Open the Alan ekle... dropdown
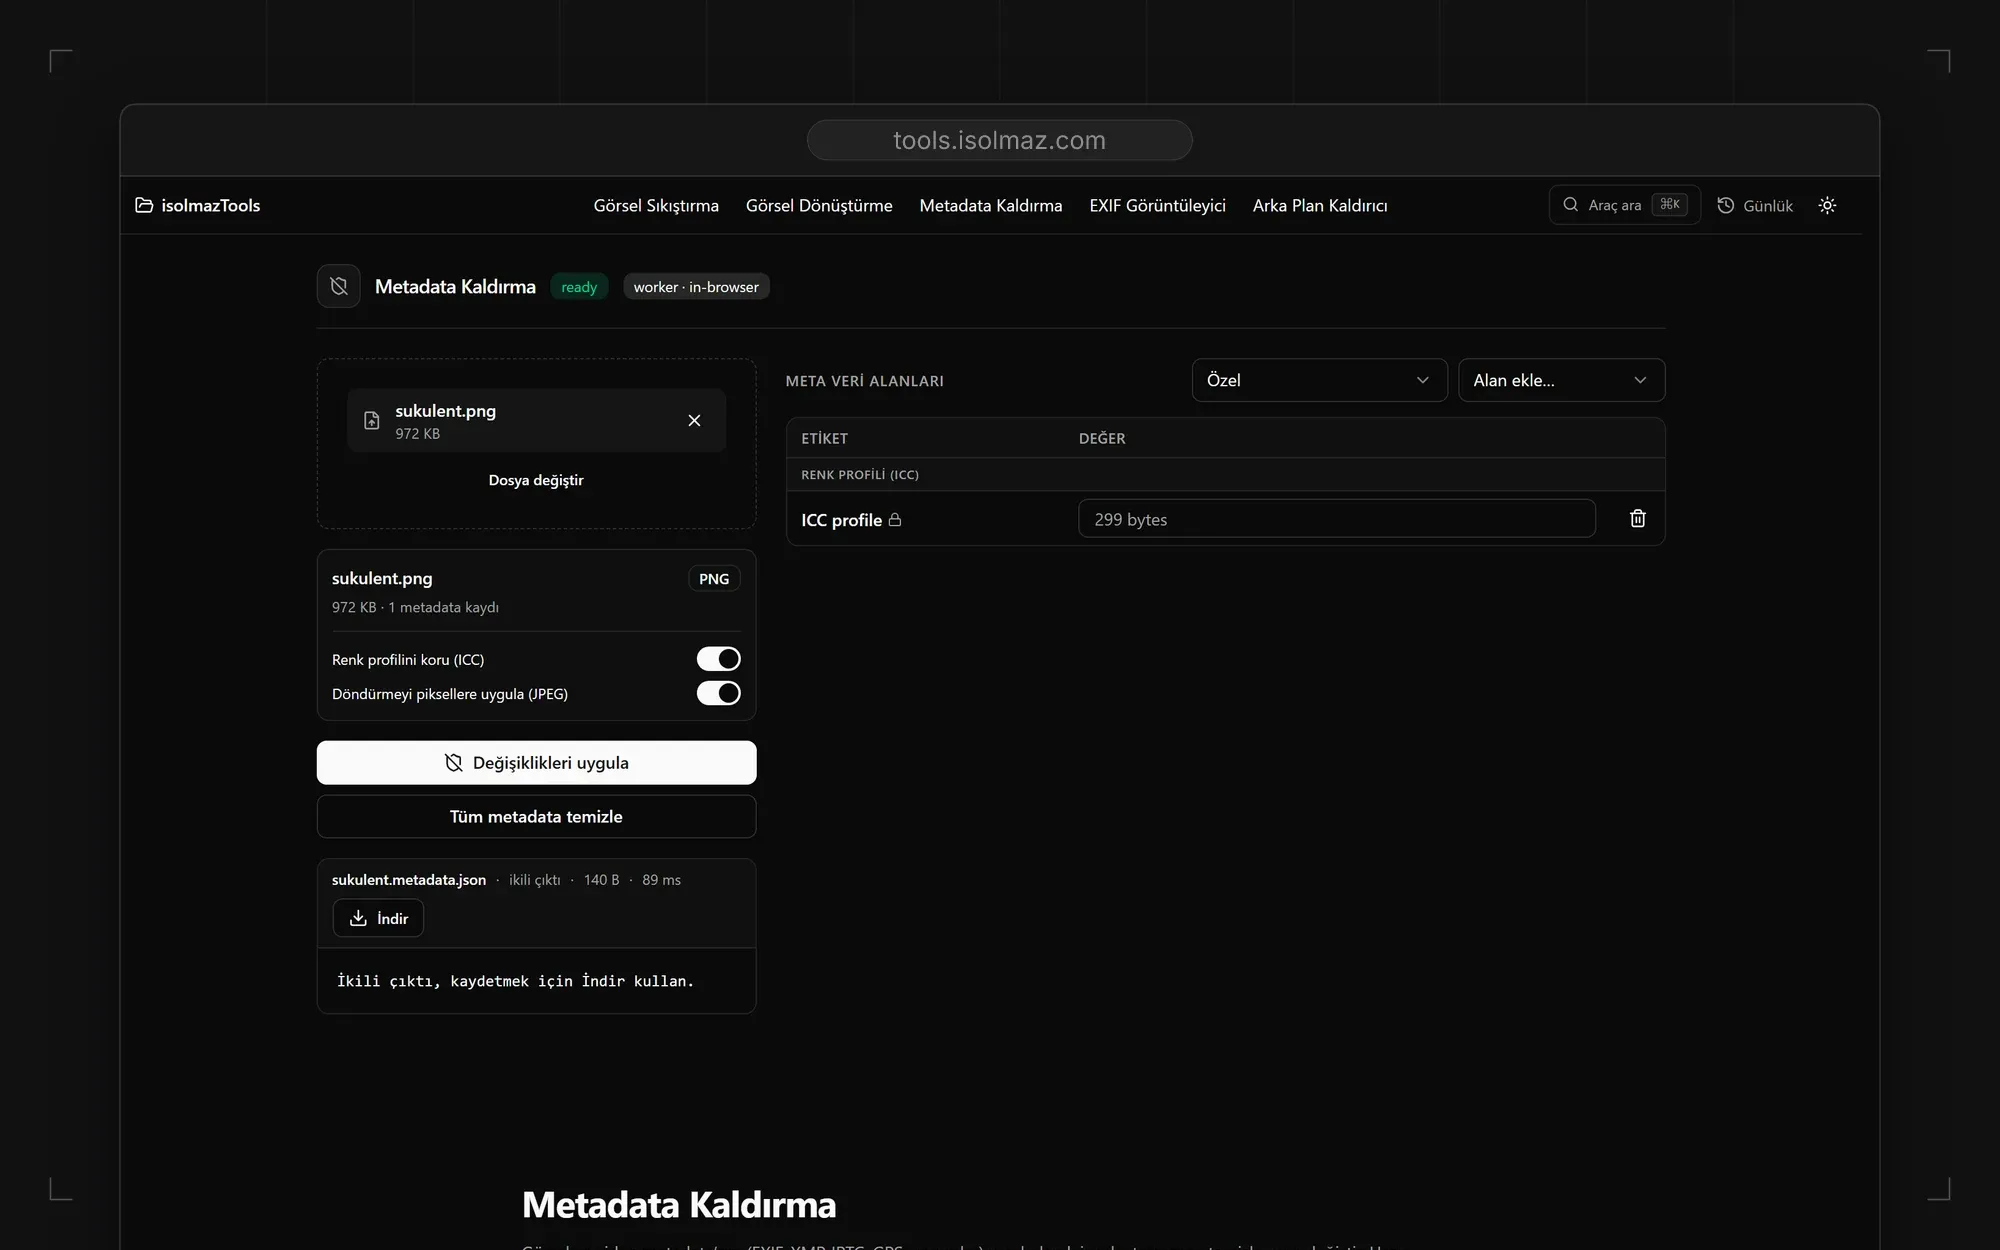 (x=1561, y=380)
